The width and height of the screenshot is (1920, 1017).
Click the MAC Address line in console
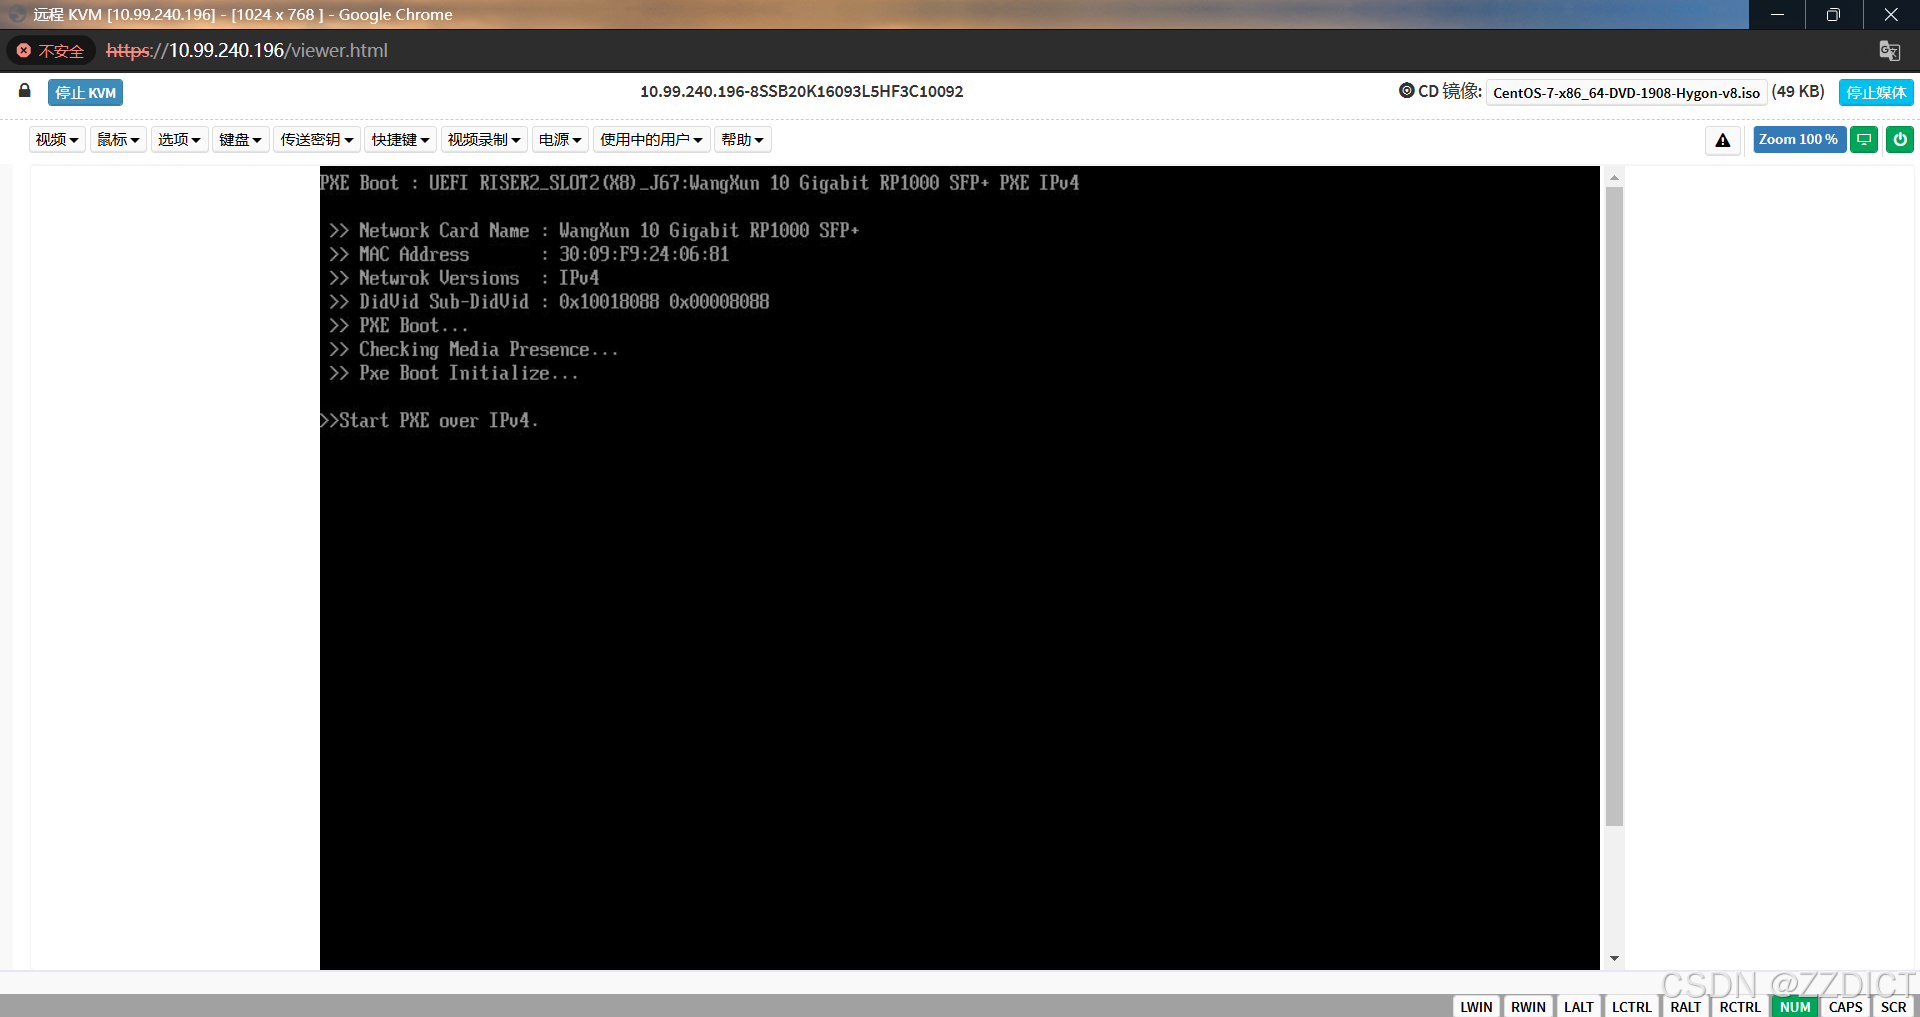(x=529, y=255)
